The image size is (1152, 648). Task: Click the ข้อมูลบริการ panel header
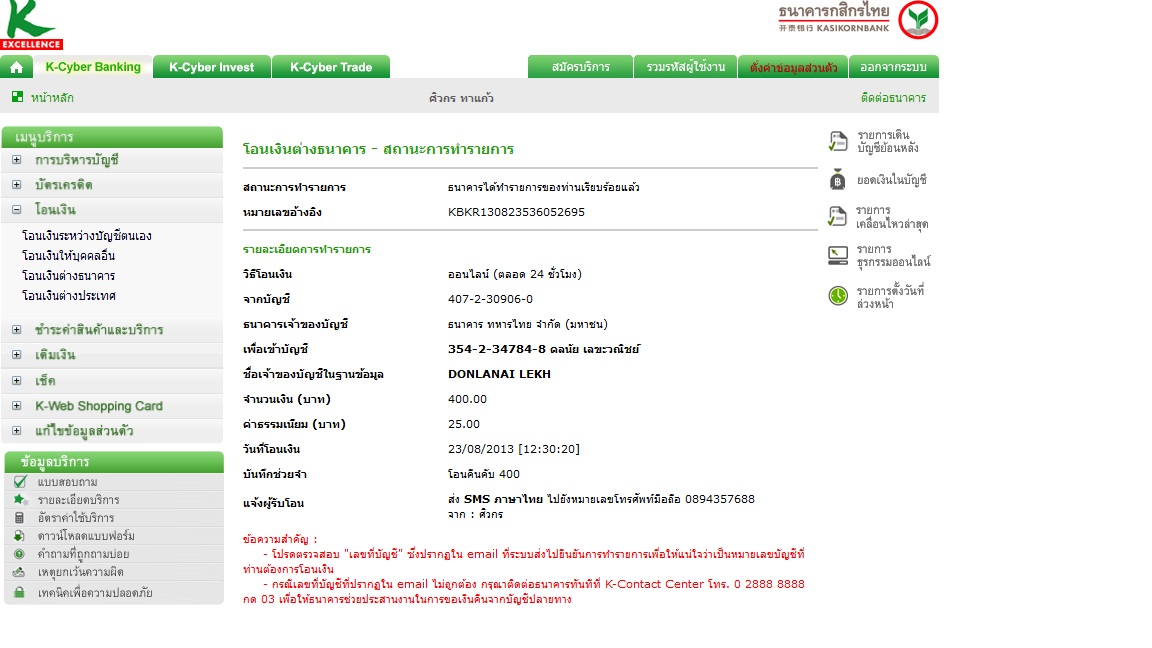click(x=114, y=461)
